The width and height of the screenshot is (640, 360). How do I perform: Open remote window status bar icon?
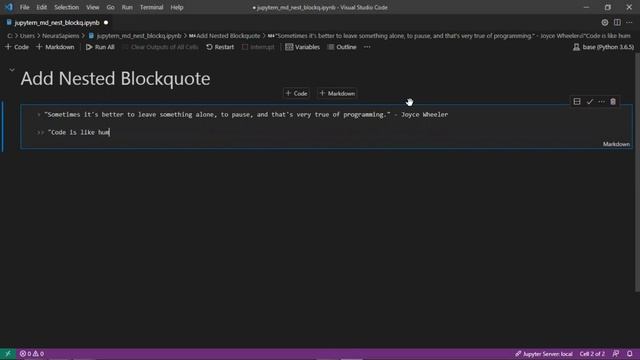(x=8, y=354)
